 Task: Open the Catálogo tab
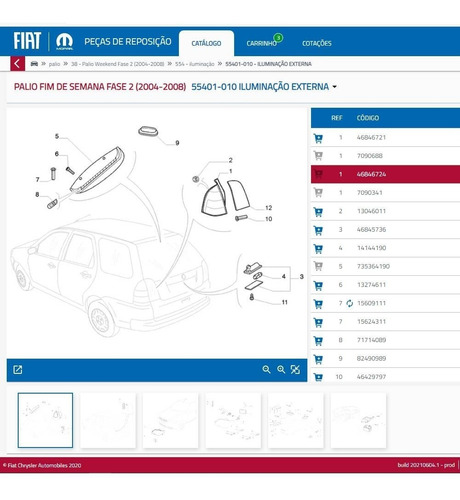click(x=206, y=43)
